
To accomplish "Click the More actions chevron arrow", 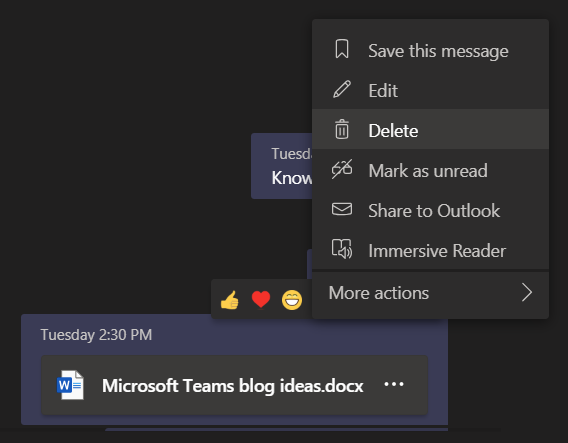I will tap(527, 292).
